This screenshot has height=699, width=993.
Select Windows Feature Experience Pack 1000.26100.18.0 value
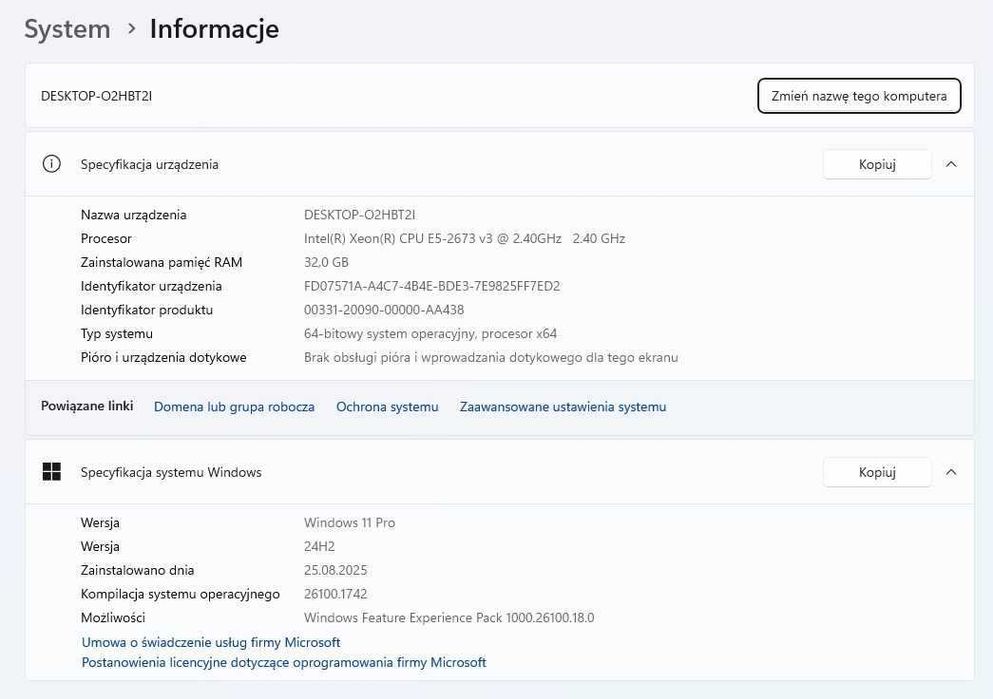(449, 617)
